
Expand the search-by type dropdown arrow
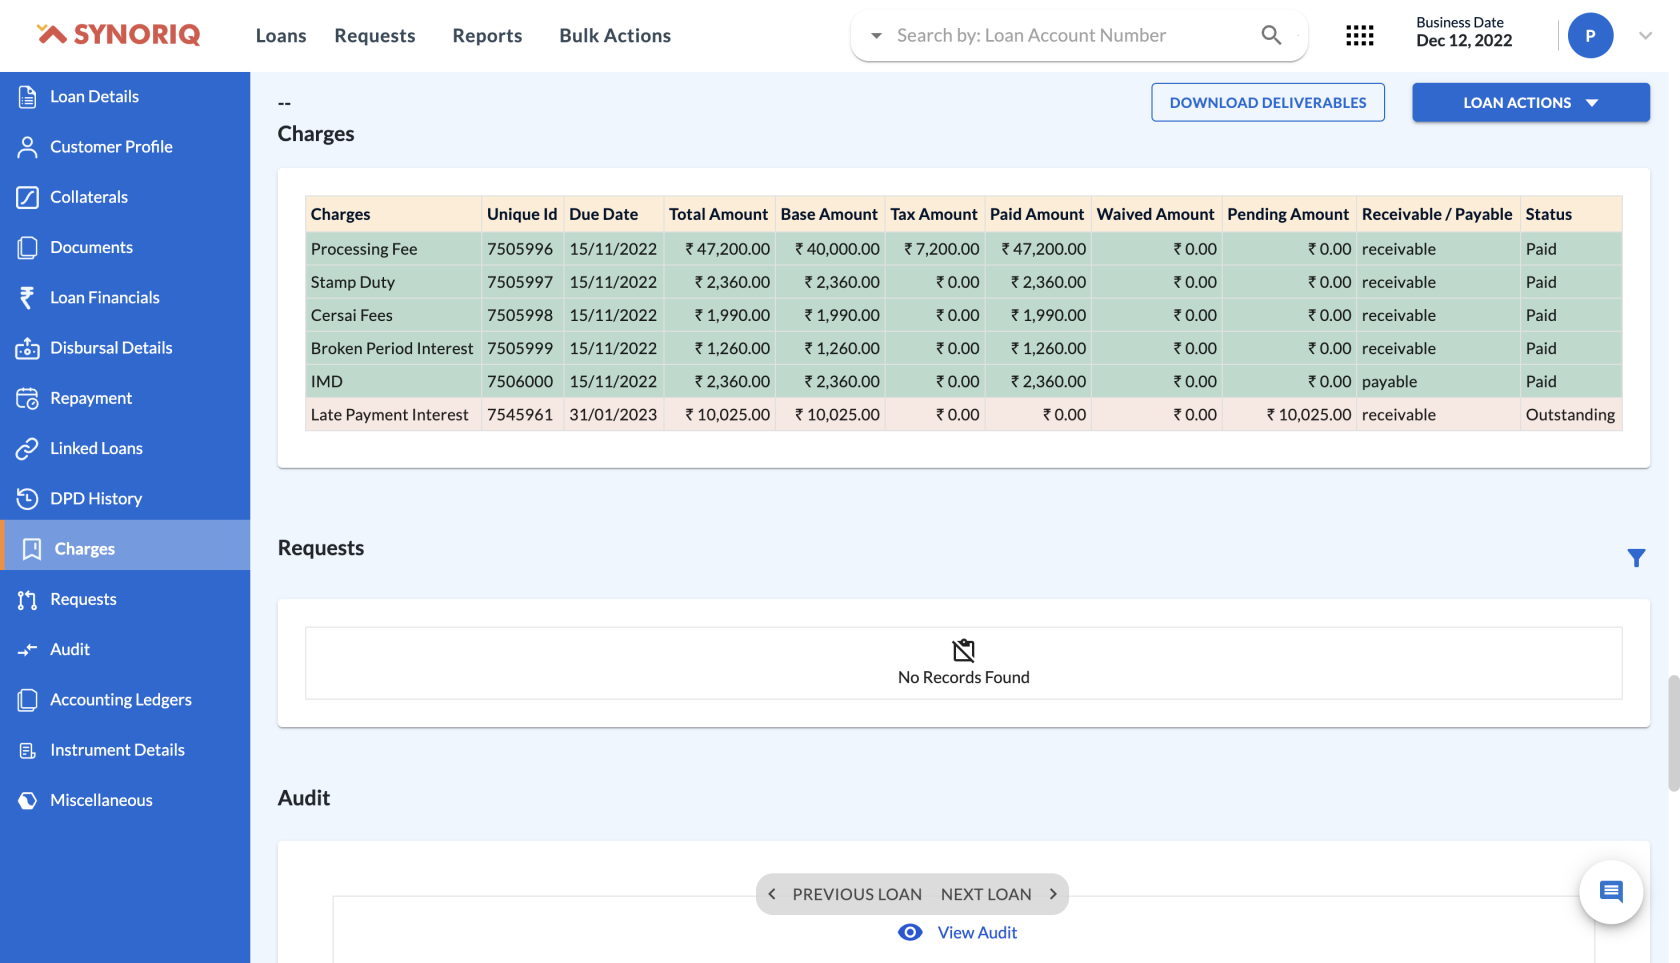tap(877, 36)
